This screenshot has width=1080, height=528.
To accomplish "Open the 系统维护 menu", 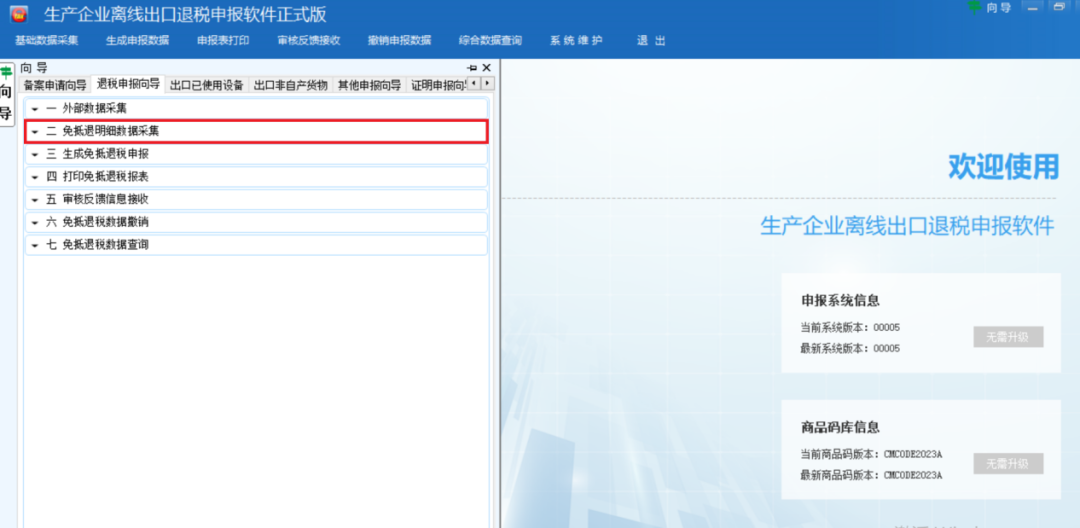I will (576, 41).
